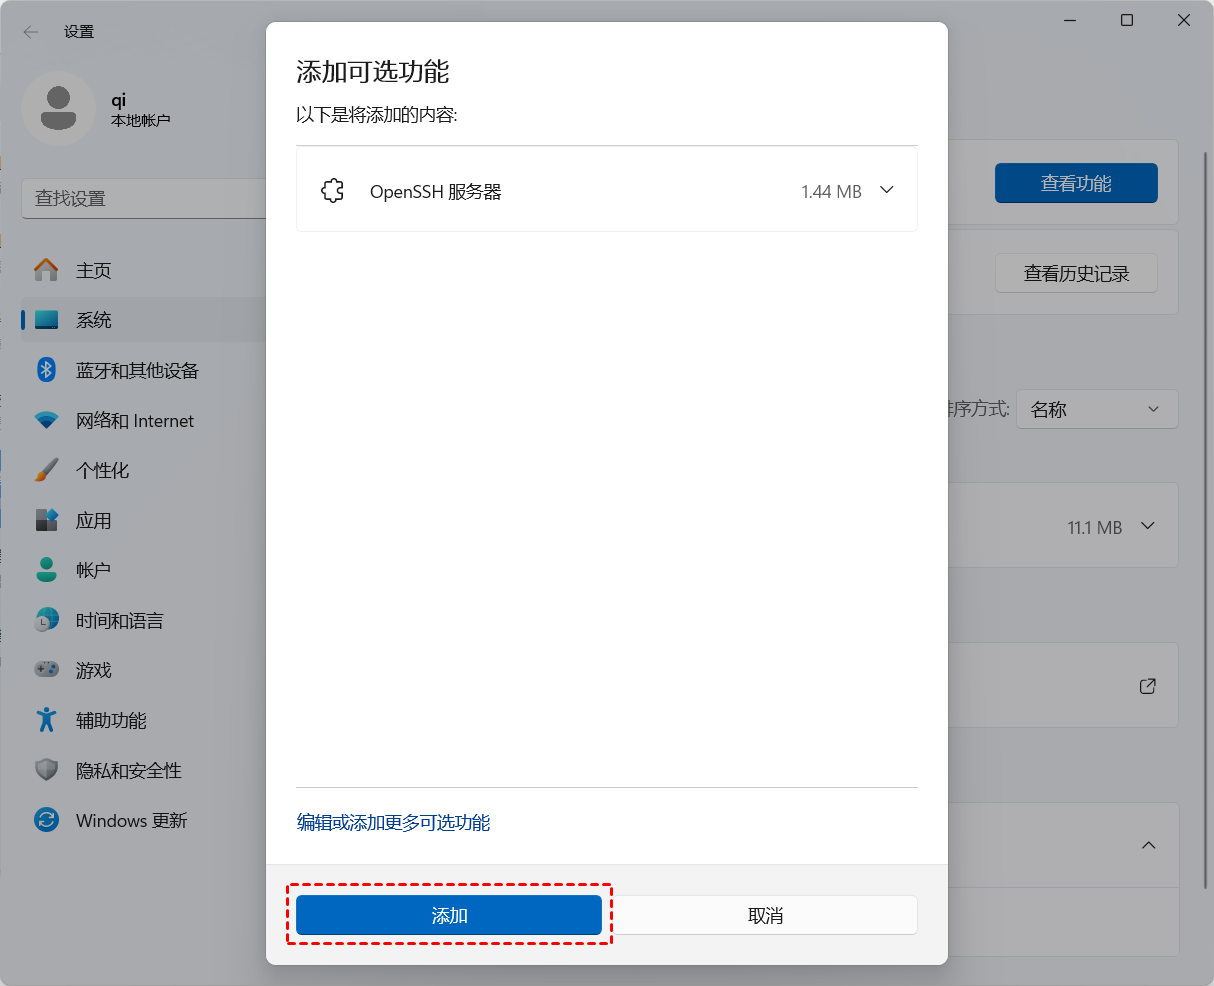Click the qi 本地帐户 profile name
Screen dimensions: 1214x986
pos(140,110)
